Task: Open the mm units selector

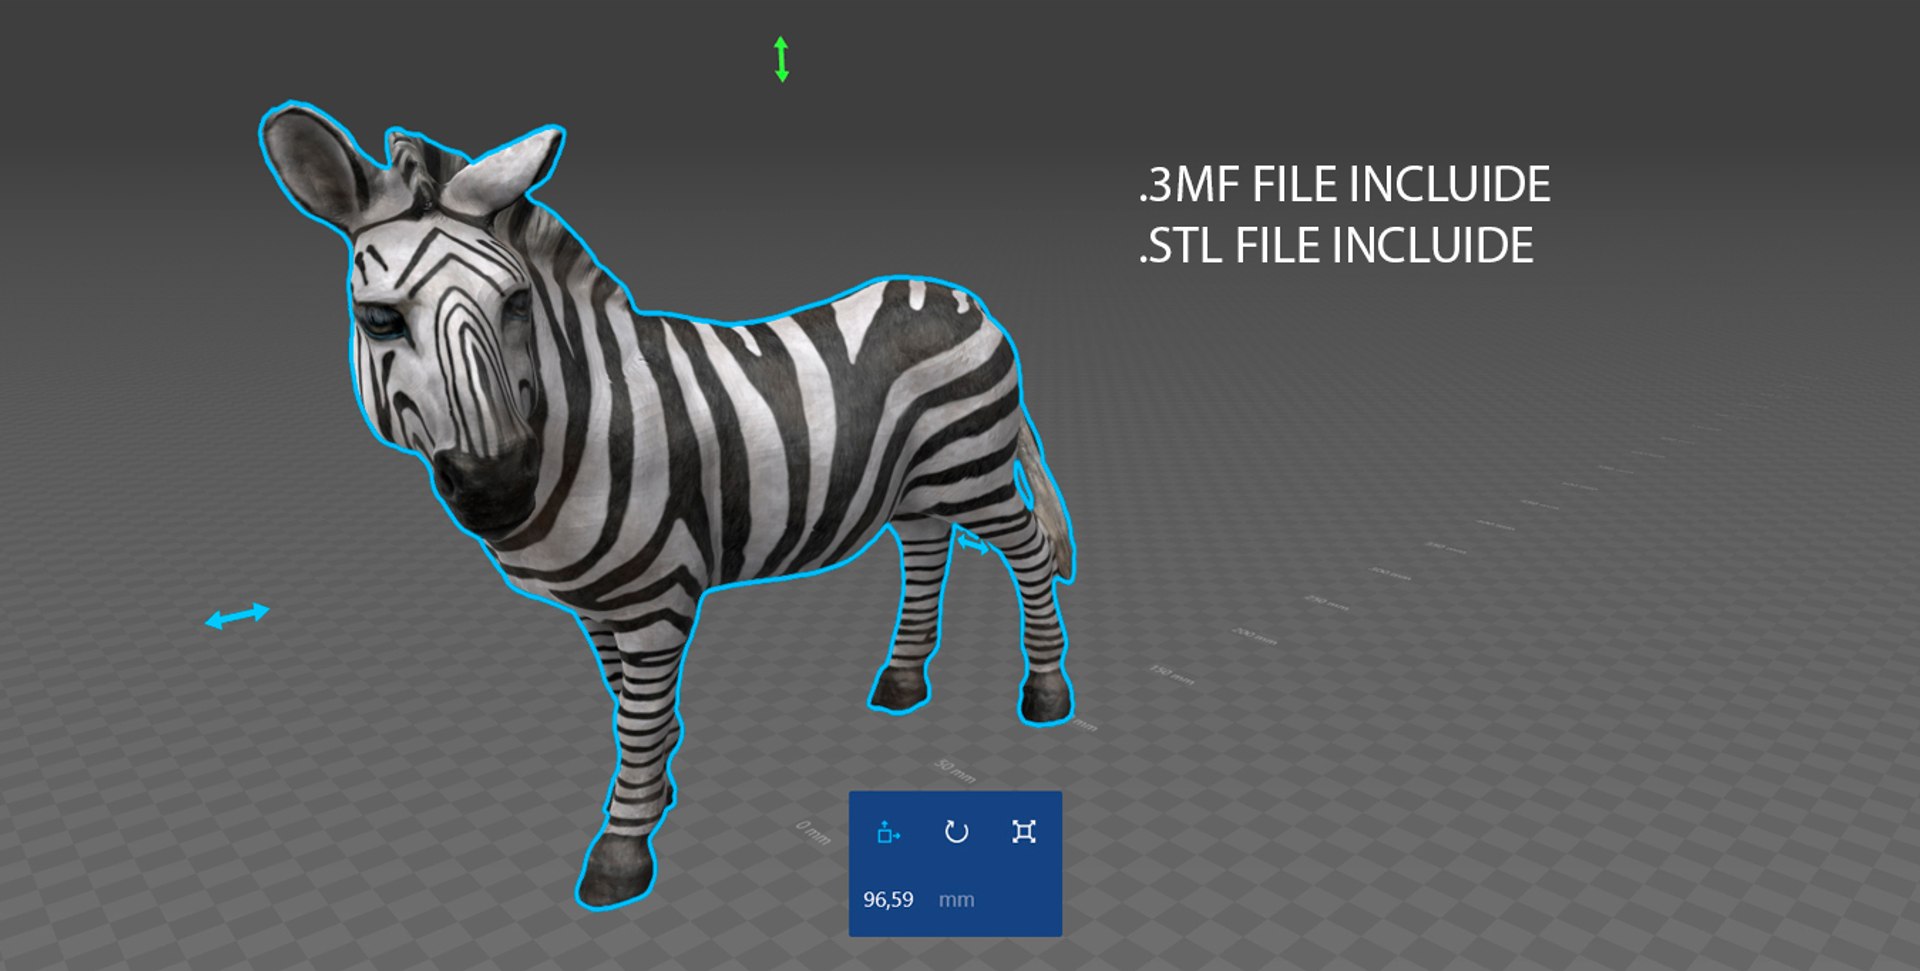Action: coord(956,900)
